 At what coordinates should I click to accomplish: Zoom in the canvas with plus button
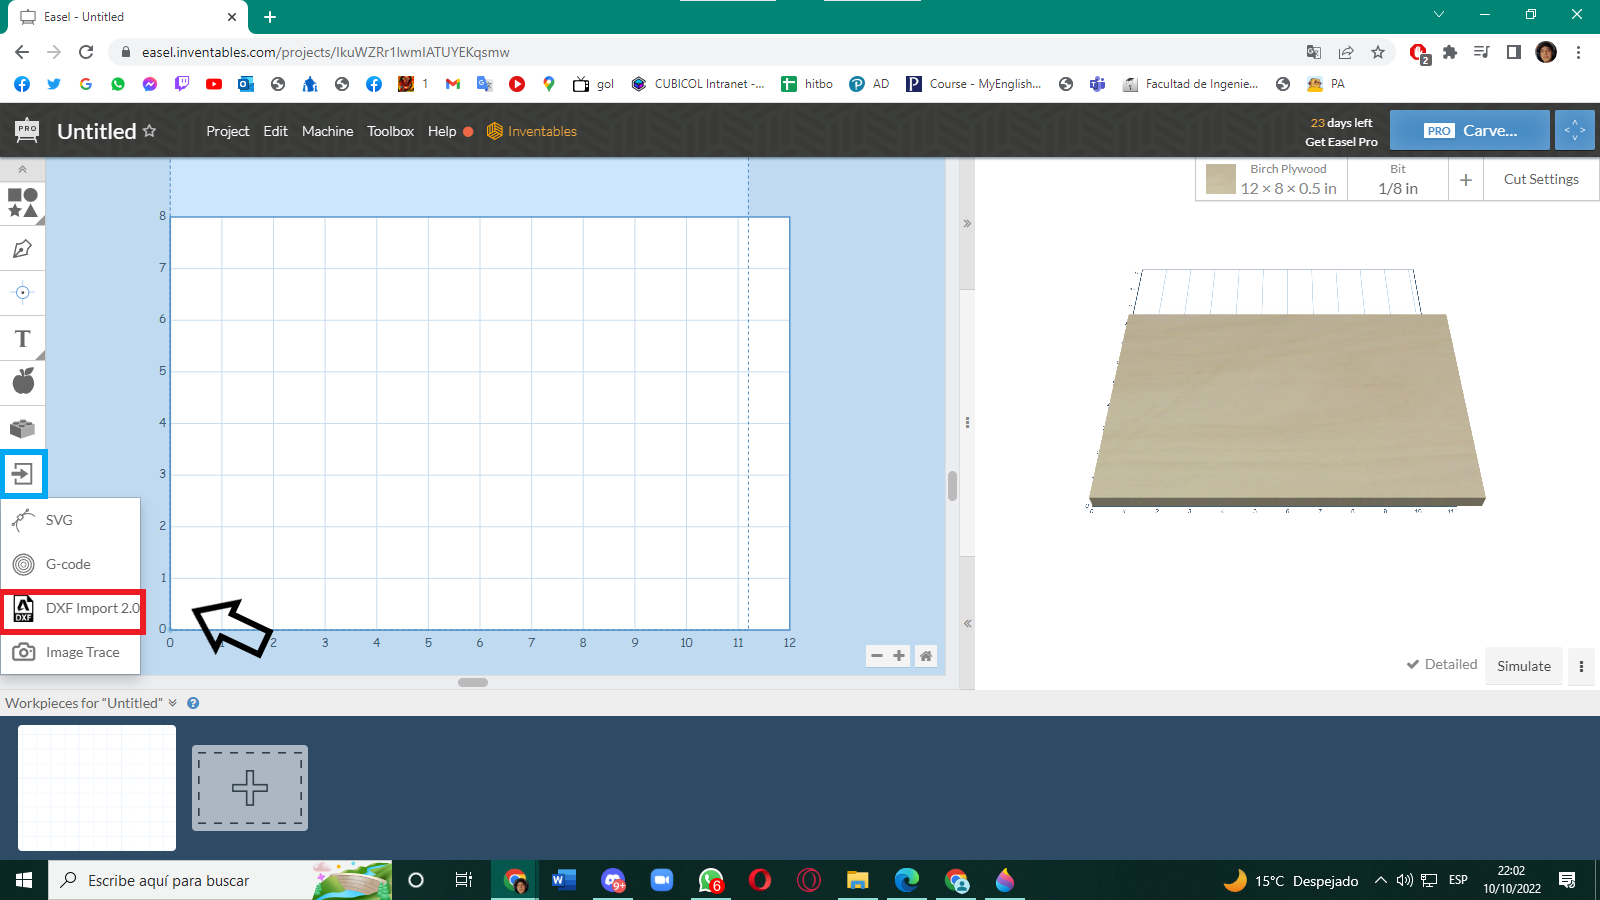pos(899,656)
